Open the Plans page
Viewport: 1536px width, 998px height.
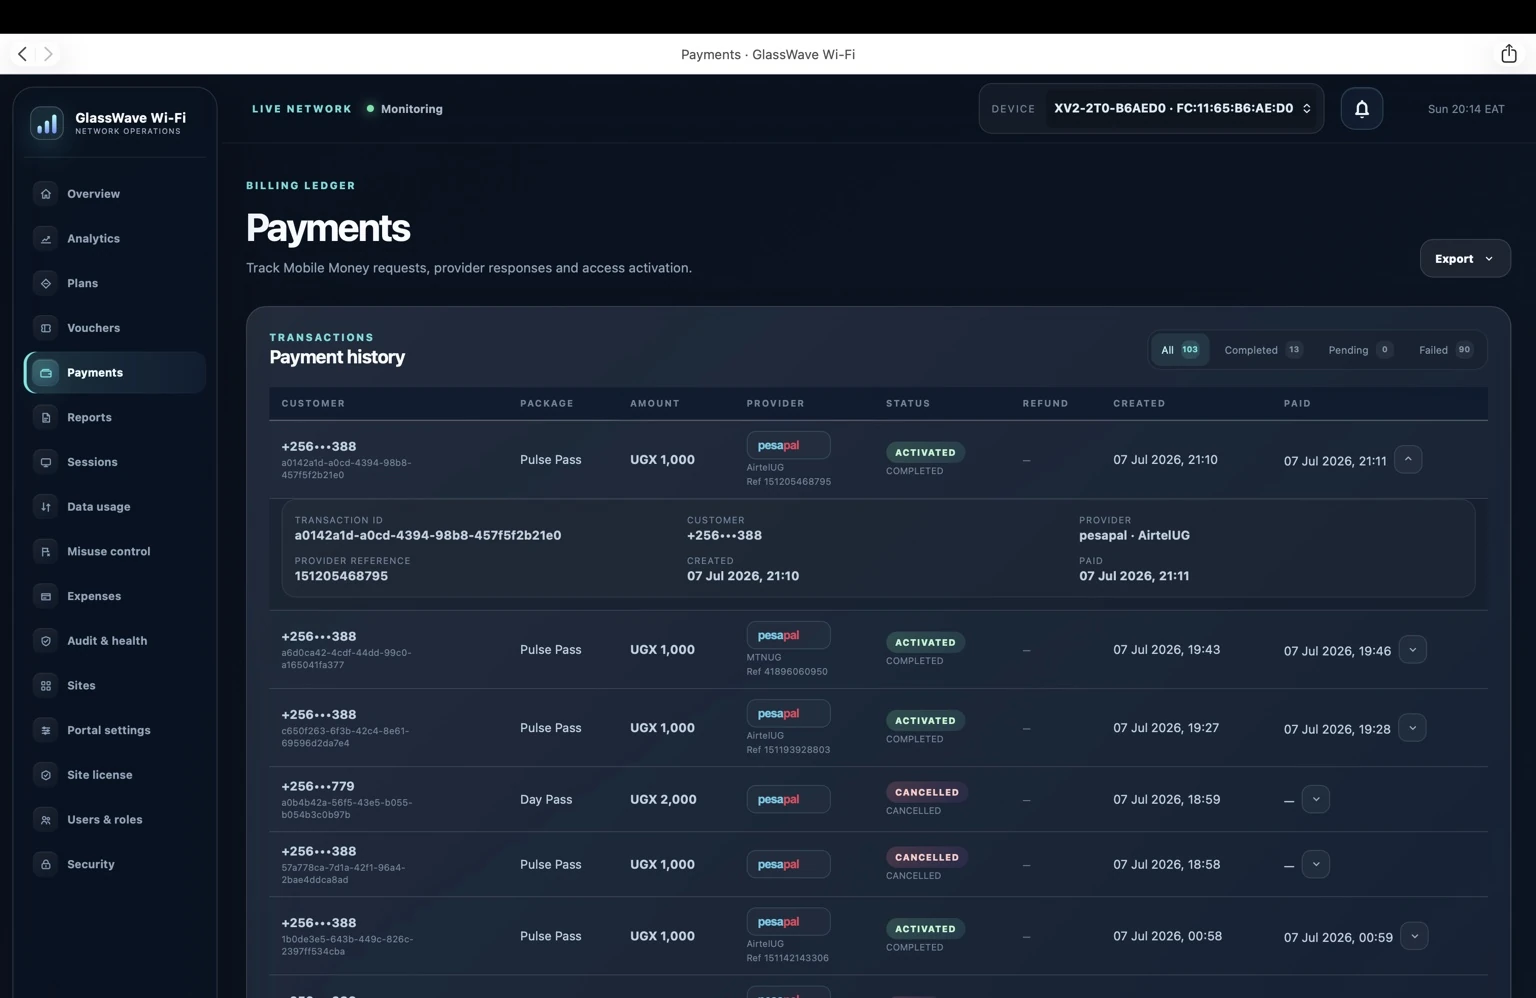[115, 283]
